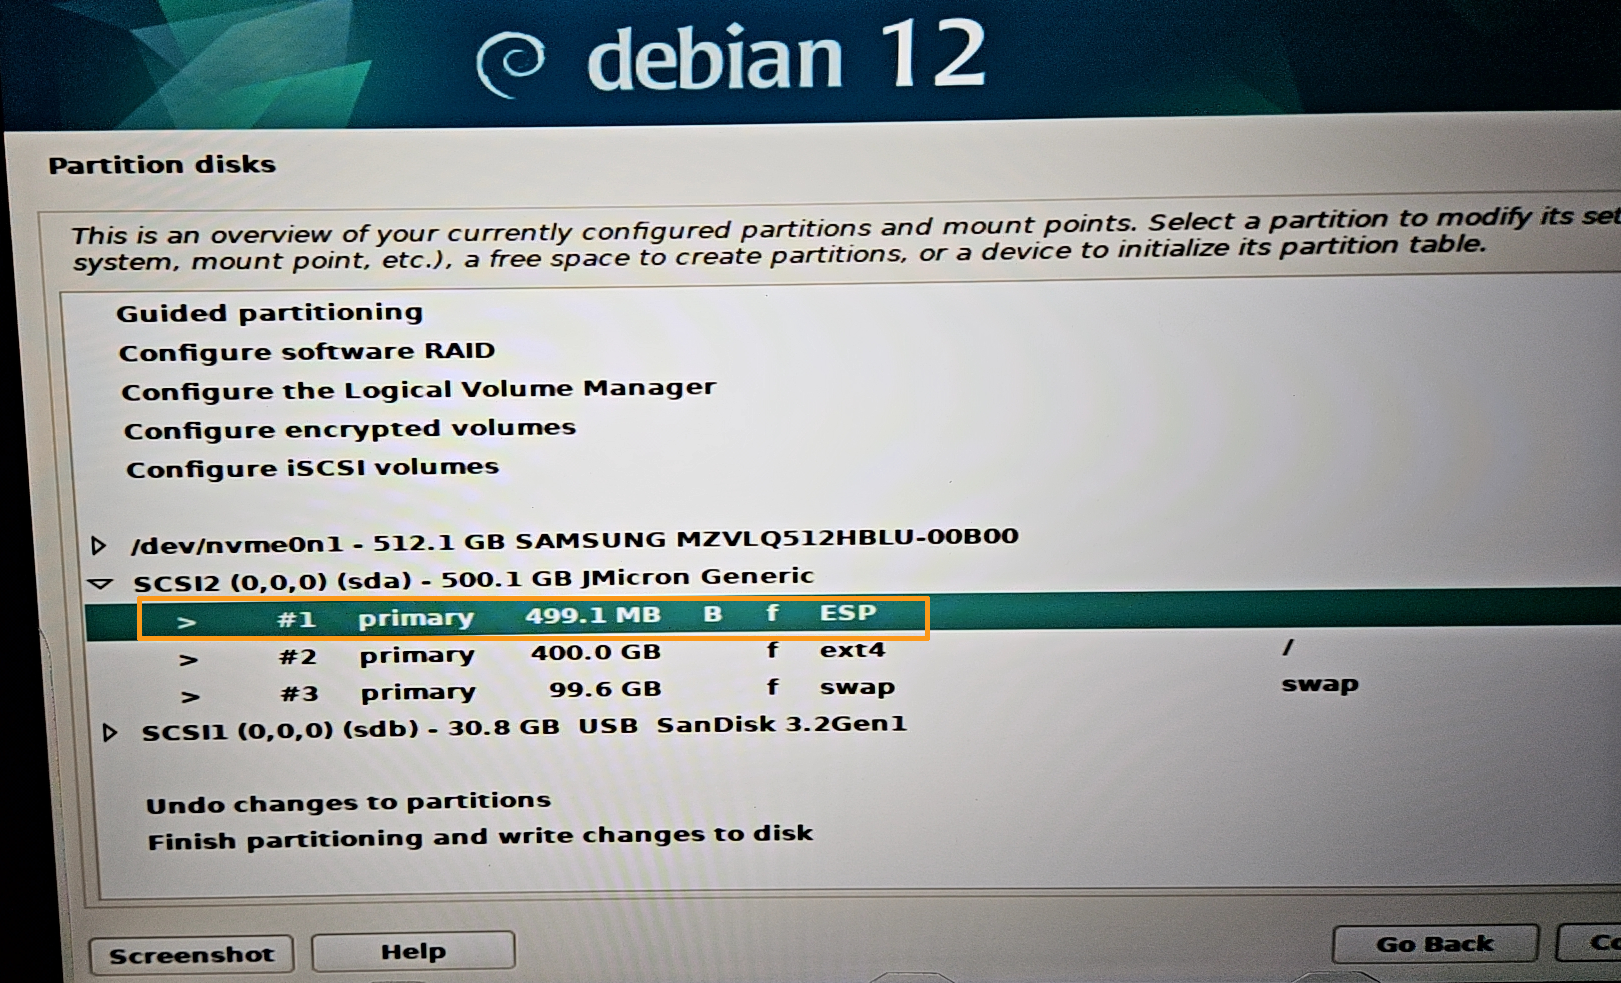Choose Configure iSCSI volumes
1621x983 pixels.
click(312, 468)
